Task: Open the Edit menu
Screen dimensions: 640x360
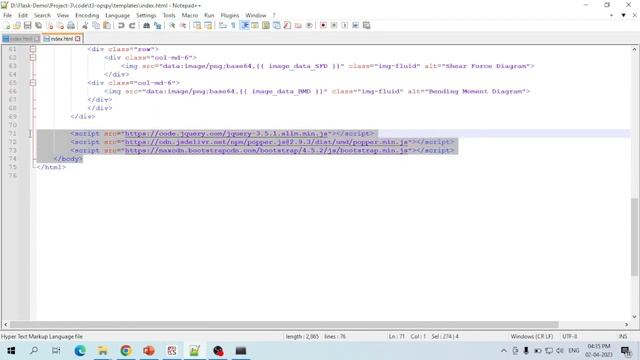Action: click(23, 15)
